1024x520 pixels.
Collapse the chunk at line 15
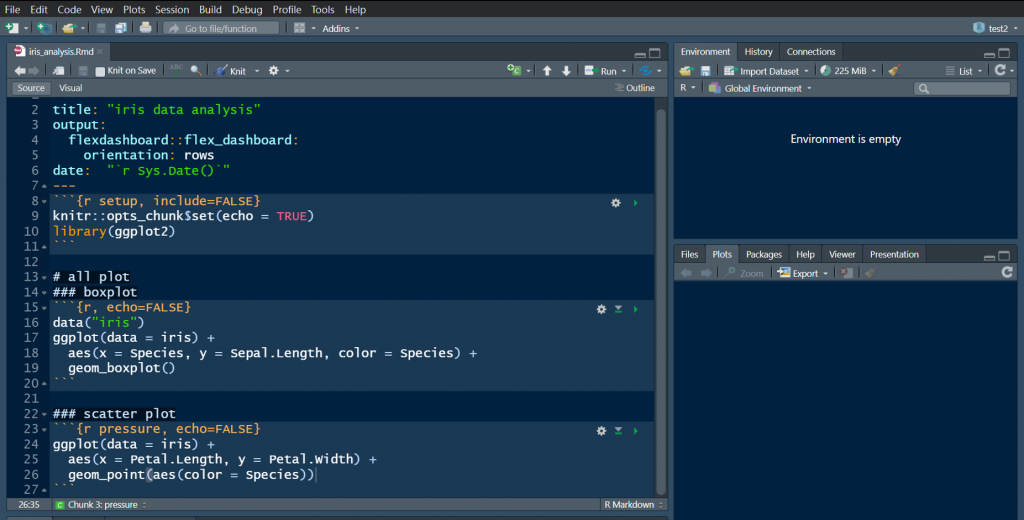(44, 308)
